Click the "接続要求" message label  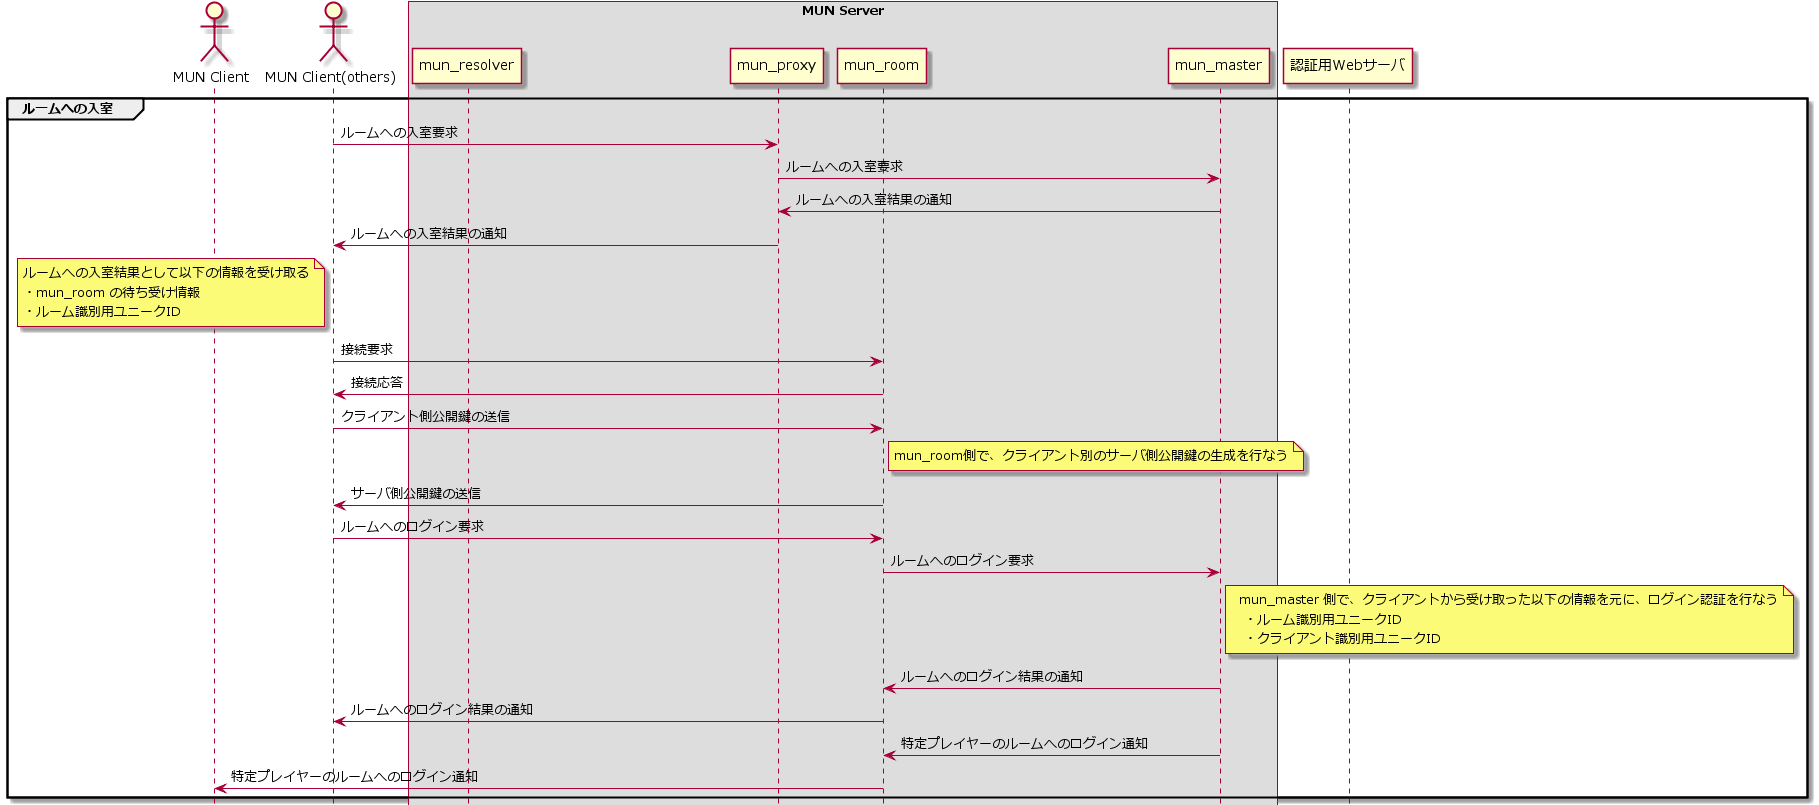click(367, 350)
